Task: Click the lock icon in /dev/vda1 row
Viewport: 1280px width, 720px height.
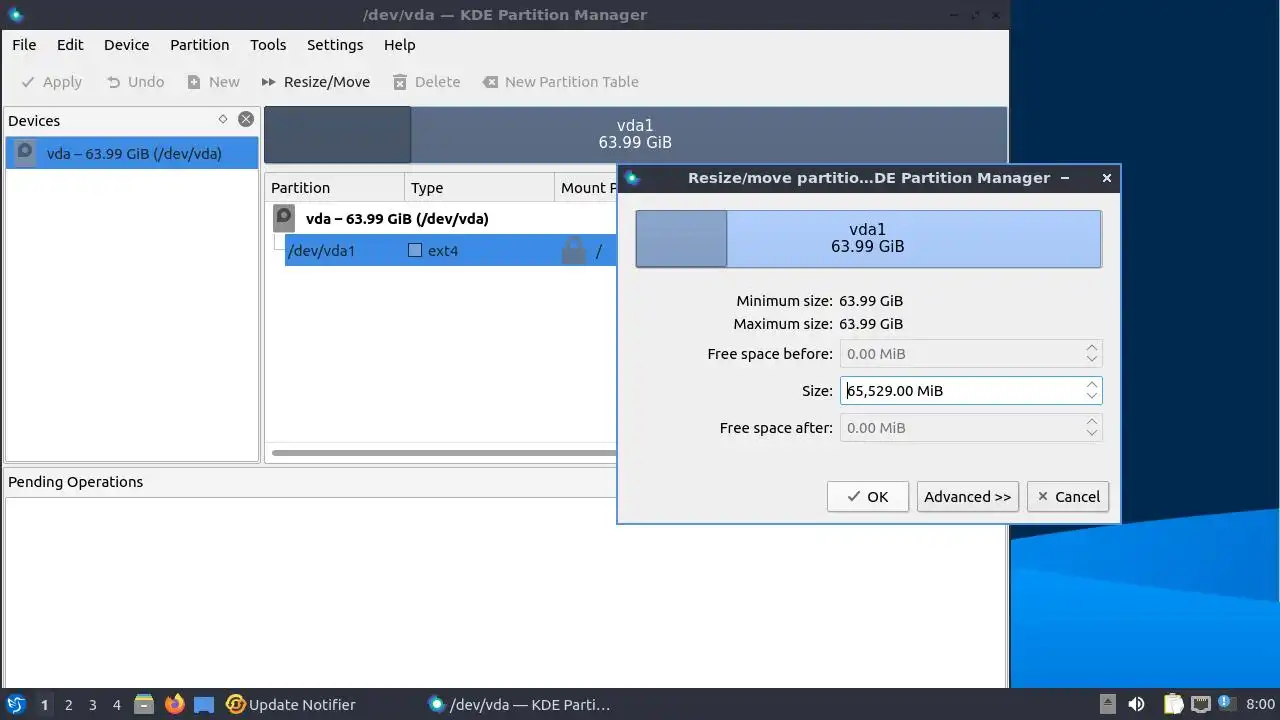Action: pyautogui.click(x=573, y=250)
